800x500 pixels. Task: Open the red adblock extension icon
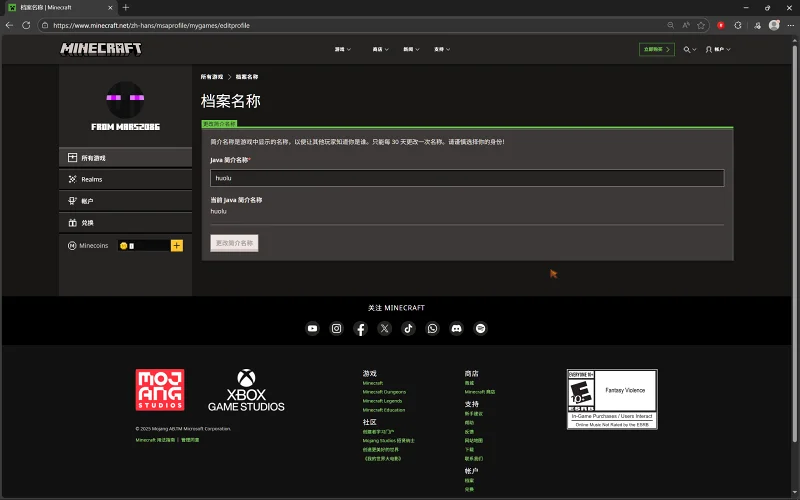pyautogui.click(x=720, y=25)
